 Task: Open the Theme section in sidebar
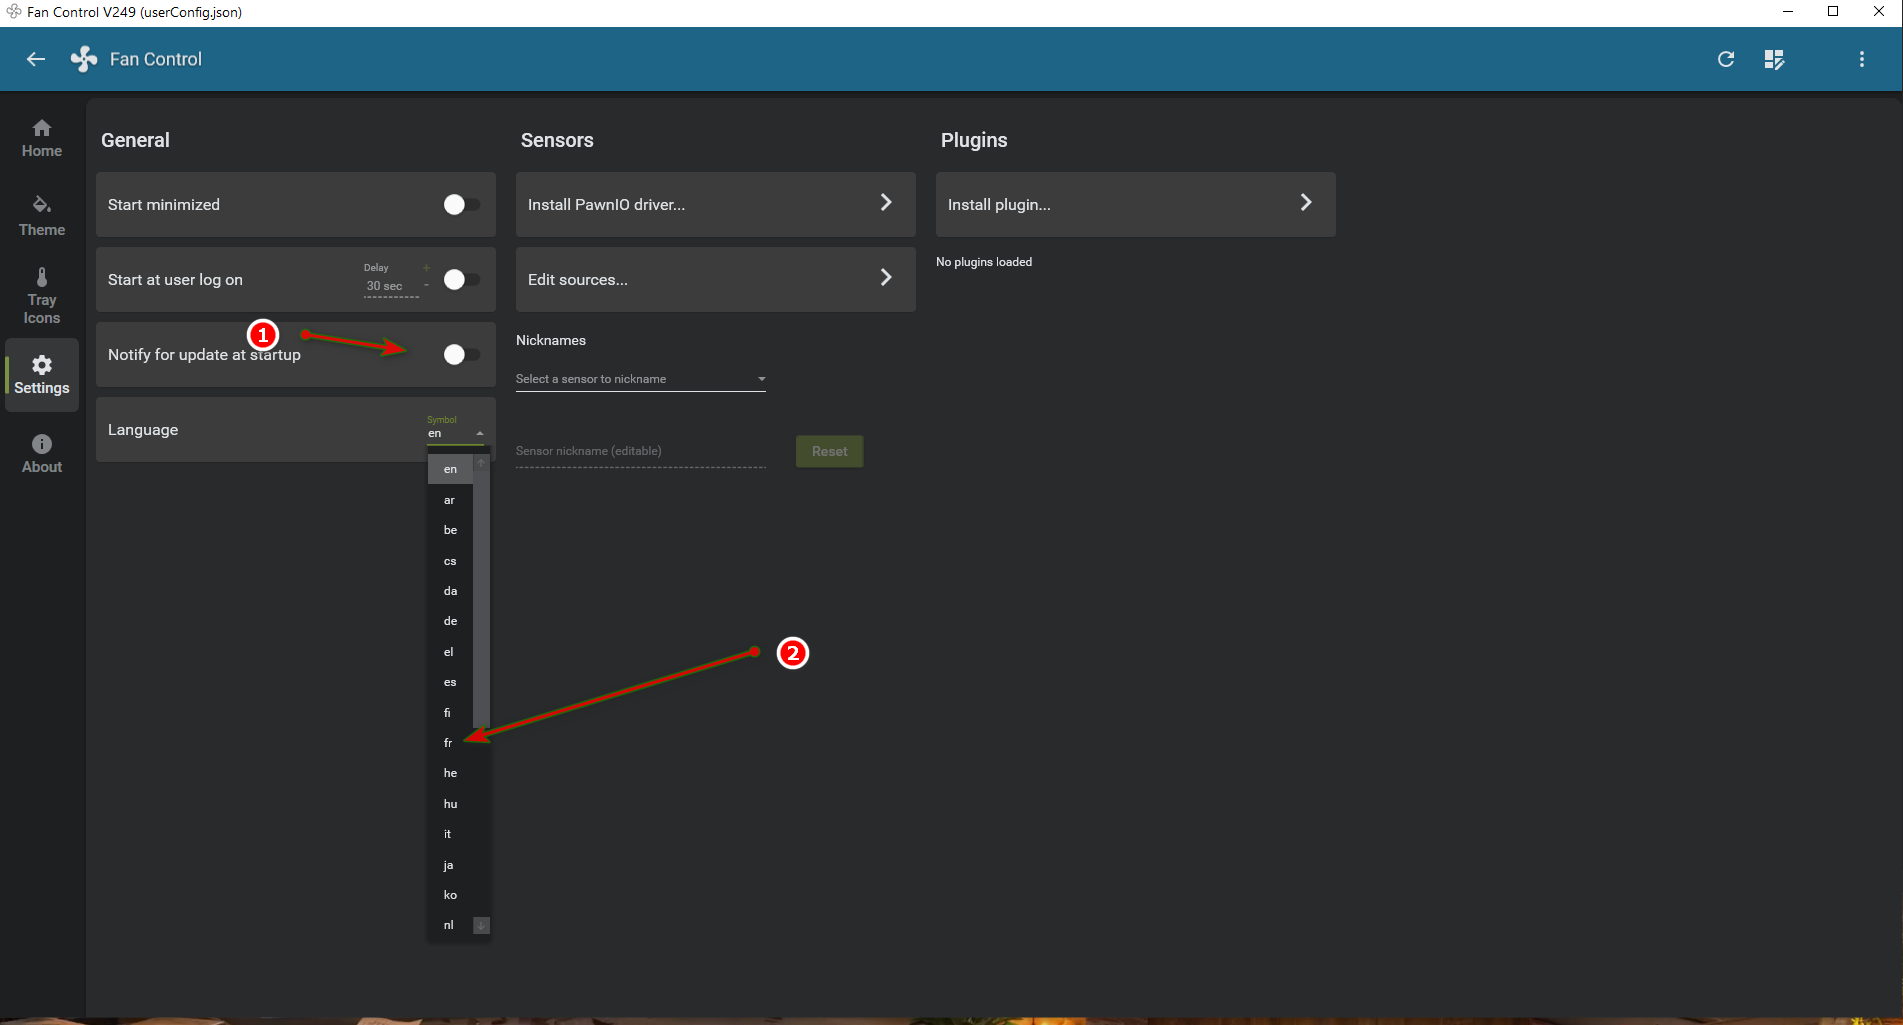click(x=42, y=215)
